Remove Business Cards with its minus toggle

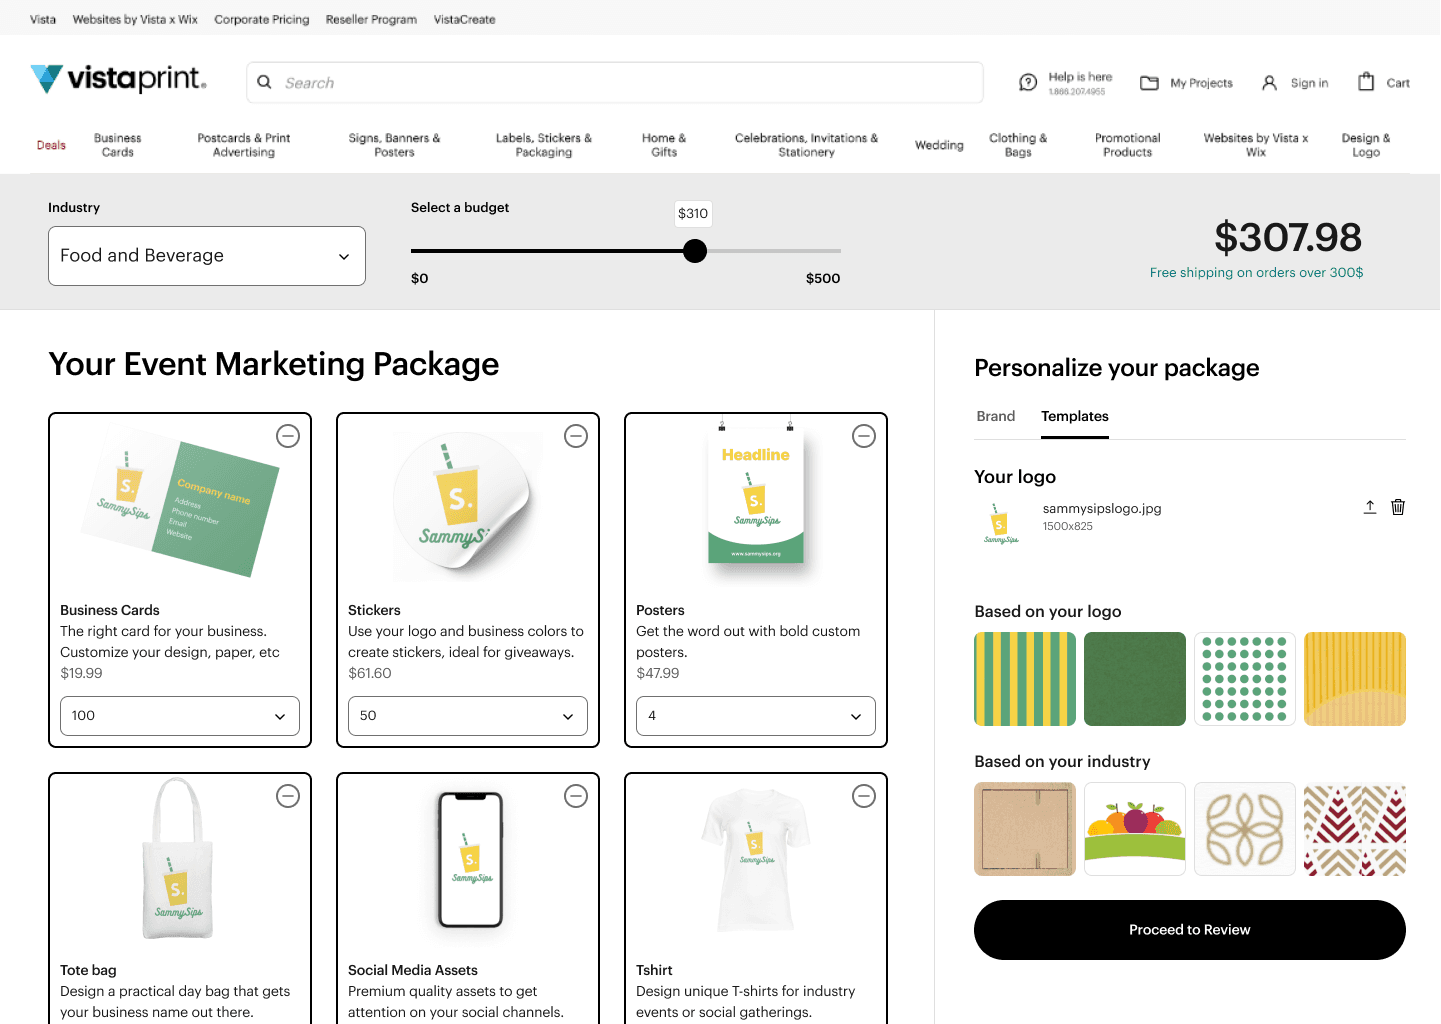click(x=288, y=436)
